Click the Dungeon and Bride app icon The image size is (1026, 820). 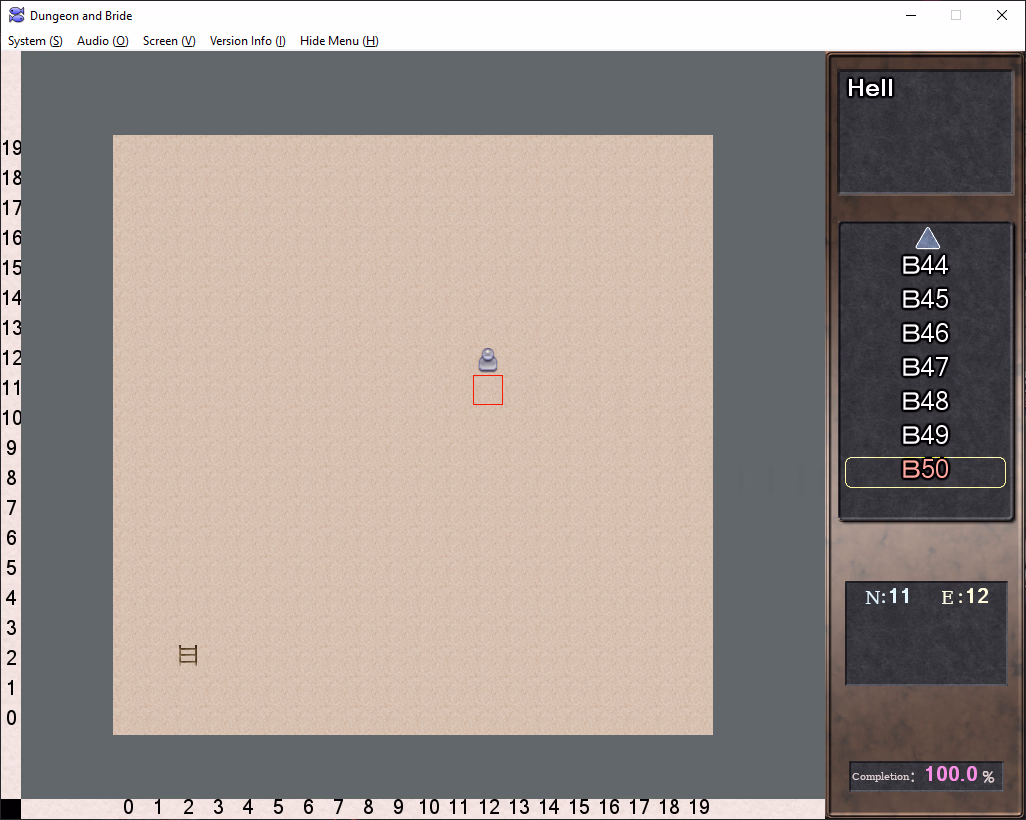click(x=17, y=16)
